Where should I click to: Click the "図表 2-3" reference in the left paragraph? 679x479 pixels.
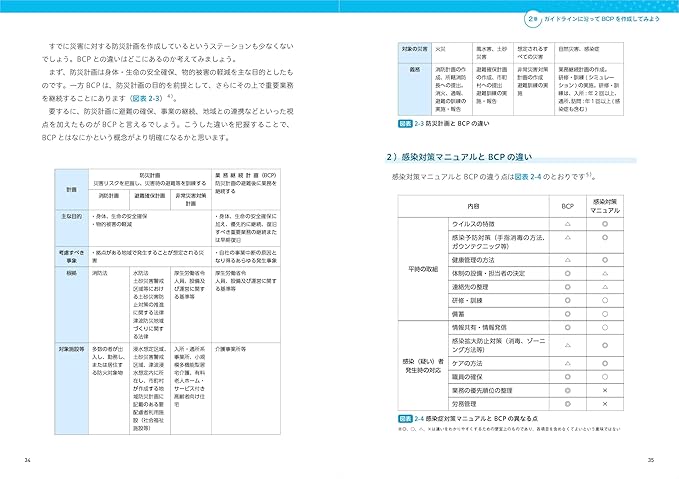(x=146, y=98)
